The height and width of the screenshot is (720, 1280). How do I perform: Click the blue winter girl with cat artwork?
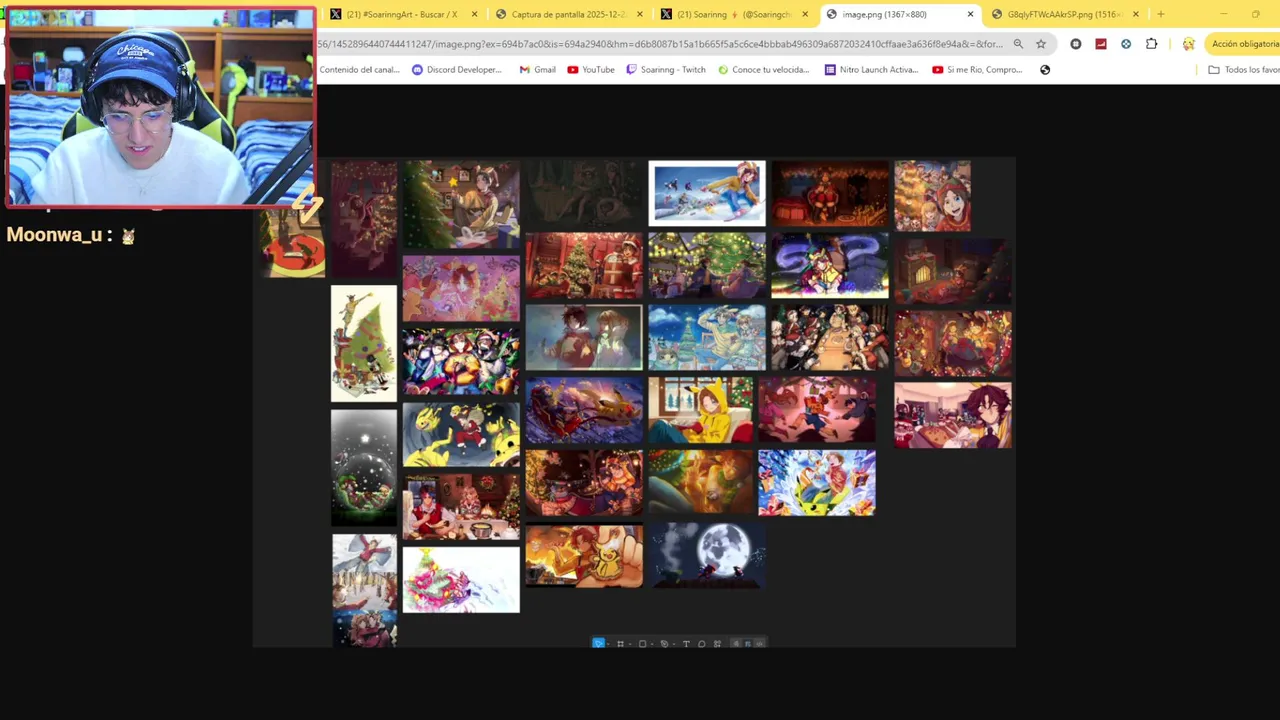(707, 338)
